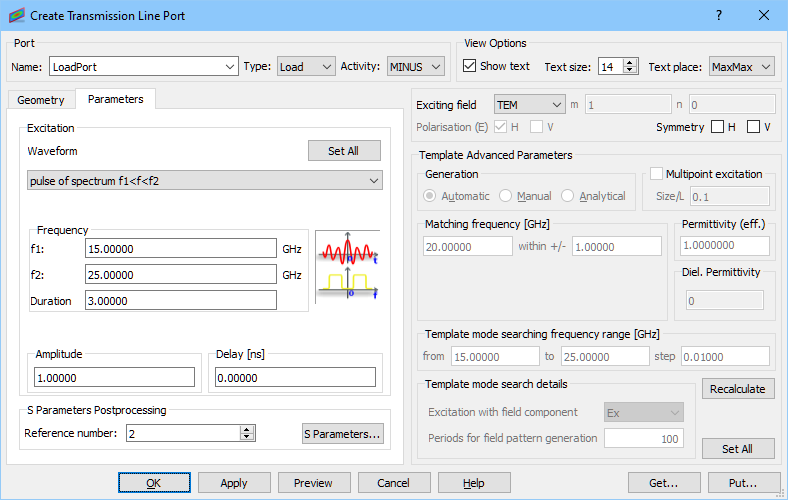Click the f2 frequency input field
Viewport: 788px width, 500px height.
click(181, 274)
